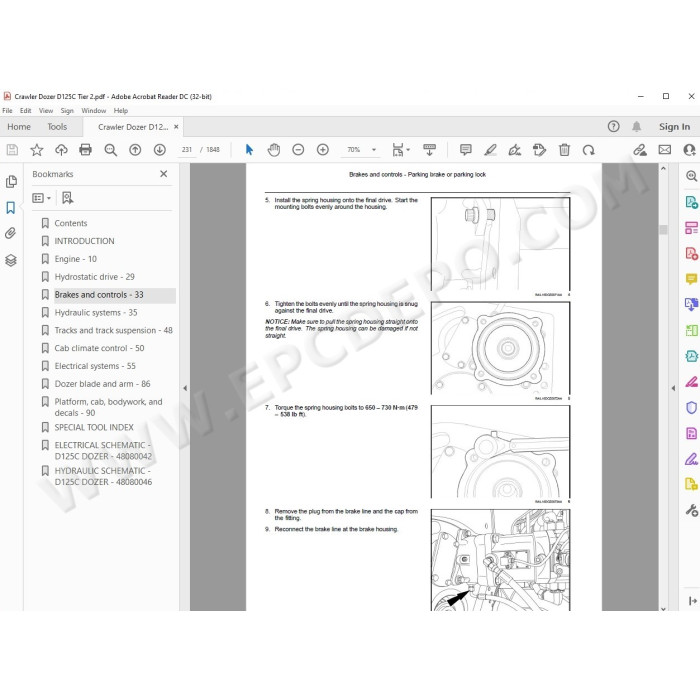
Task: Zoom in with plus button
Action: click(x=322, y=150)
